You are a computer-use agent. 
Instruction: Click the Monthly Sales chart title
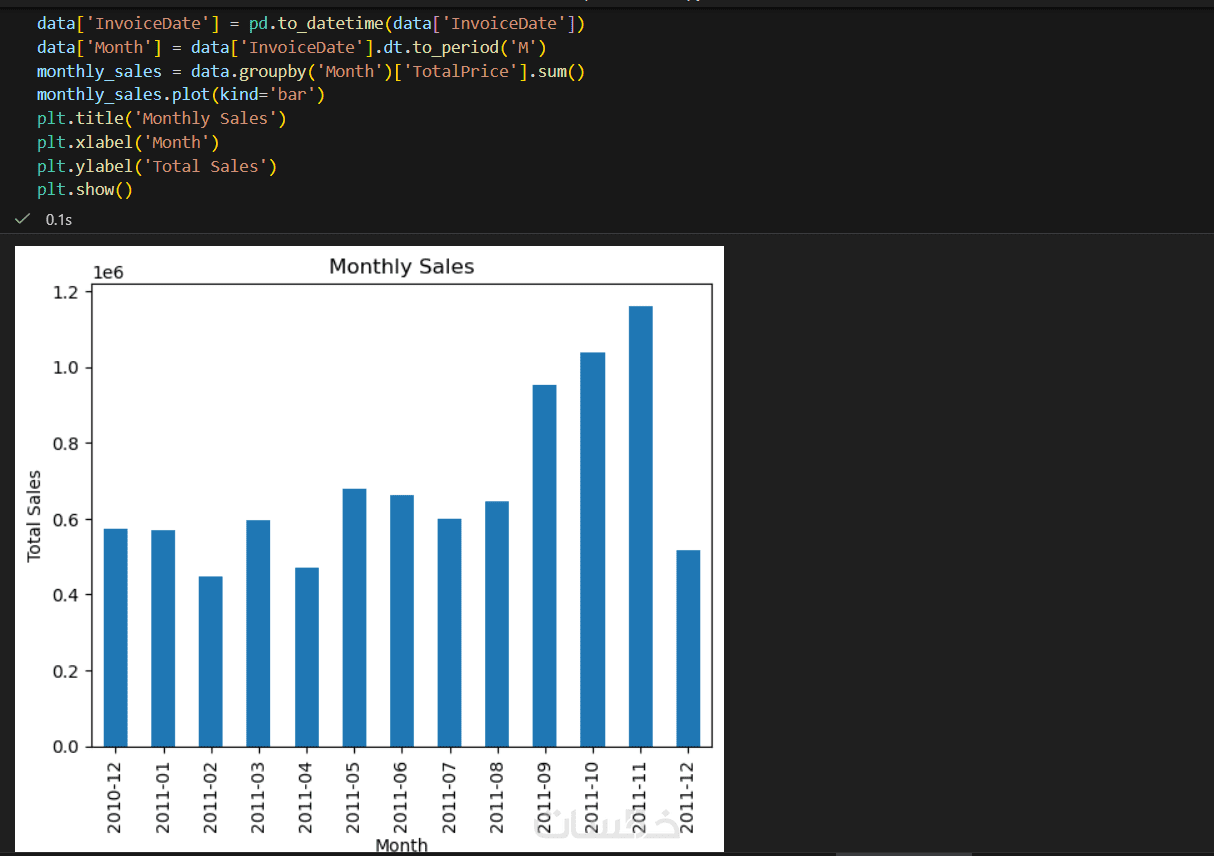402,267
